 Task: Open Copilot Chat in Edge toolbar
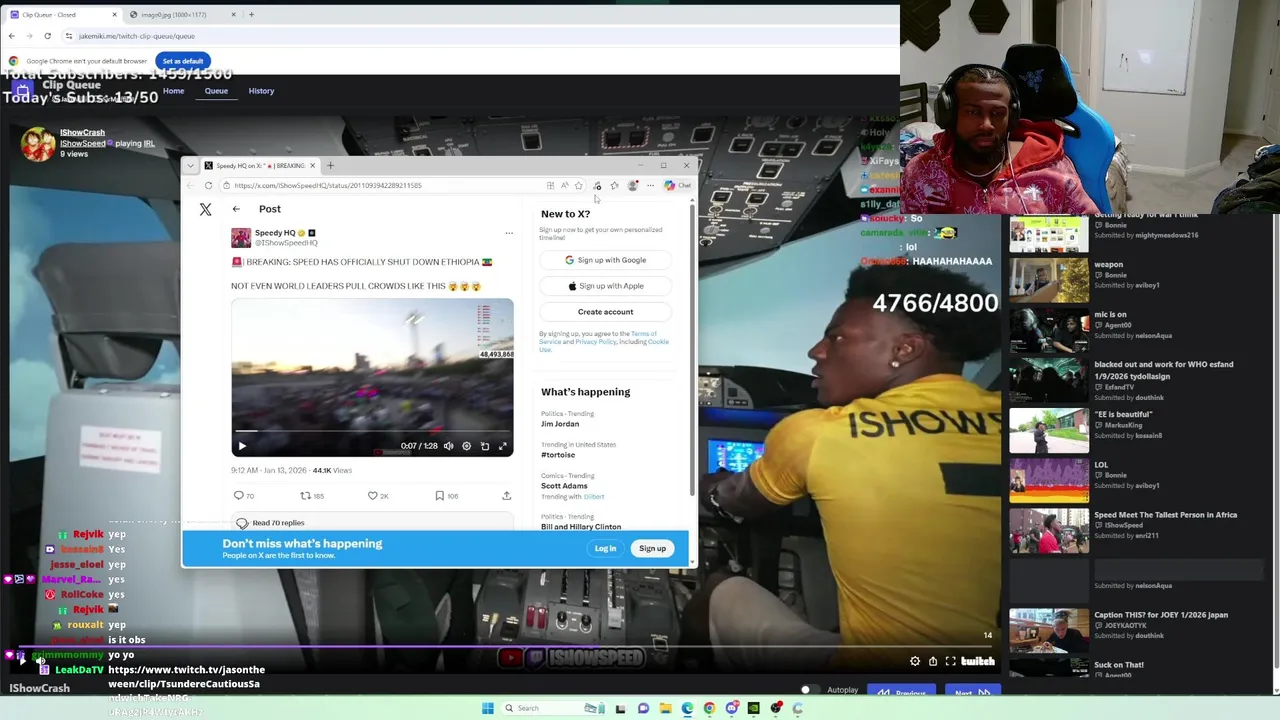[677, 185]
